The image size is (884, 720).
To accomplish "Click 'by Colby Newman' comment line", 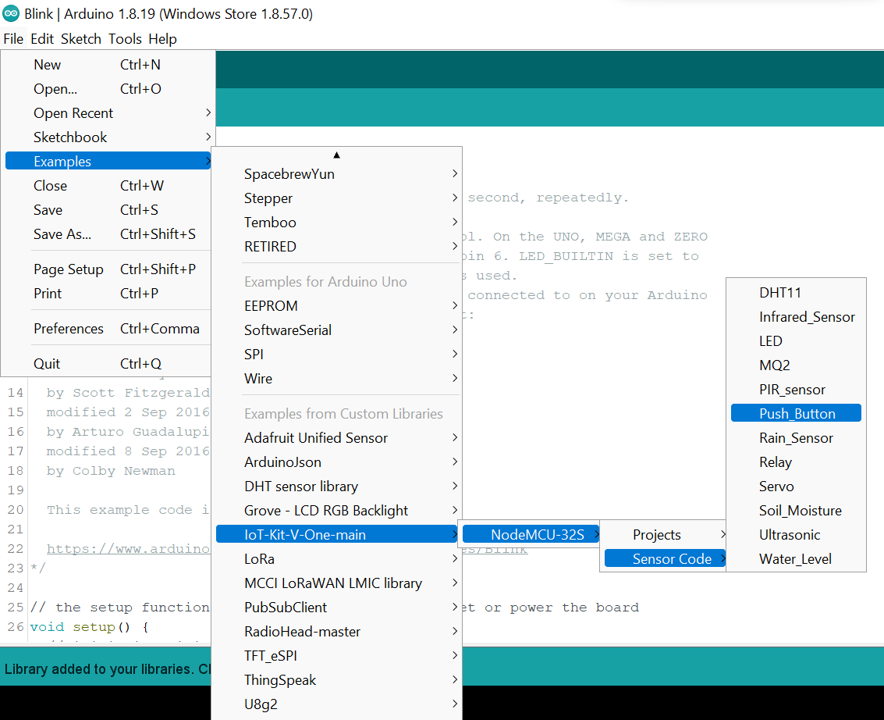I will click(x=110, y=471).
